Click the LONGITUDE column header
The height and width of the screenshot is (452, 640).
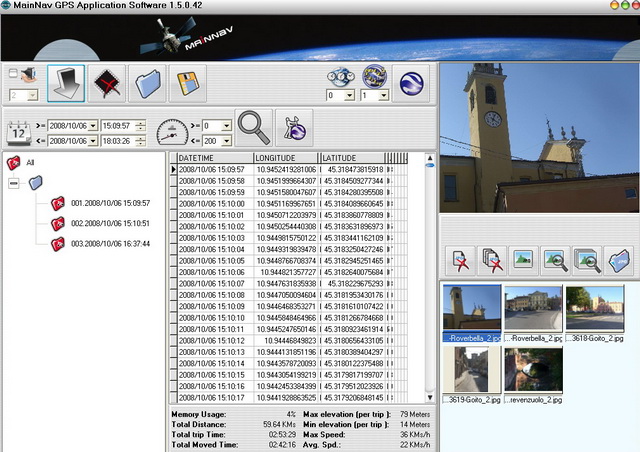tap(284, 158)
